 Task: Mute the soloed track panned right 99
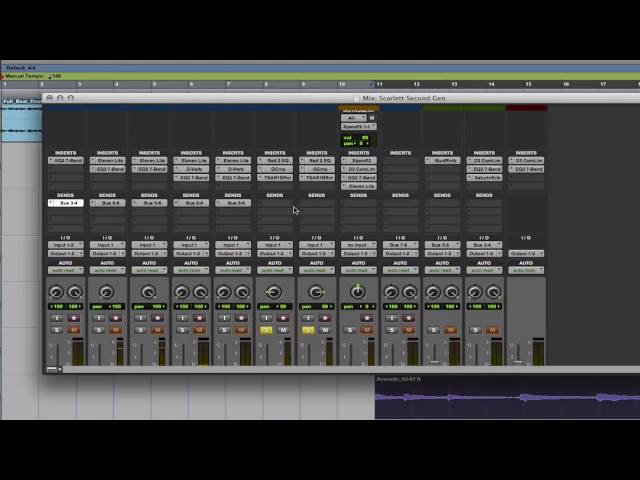click(325, 330)
